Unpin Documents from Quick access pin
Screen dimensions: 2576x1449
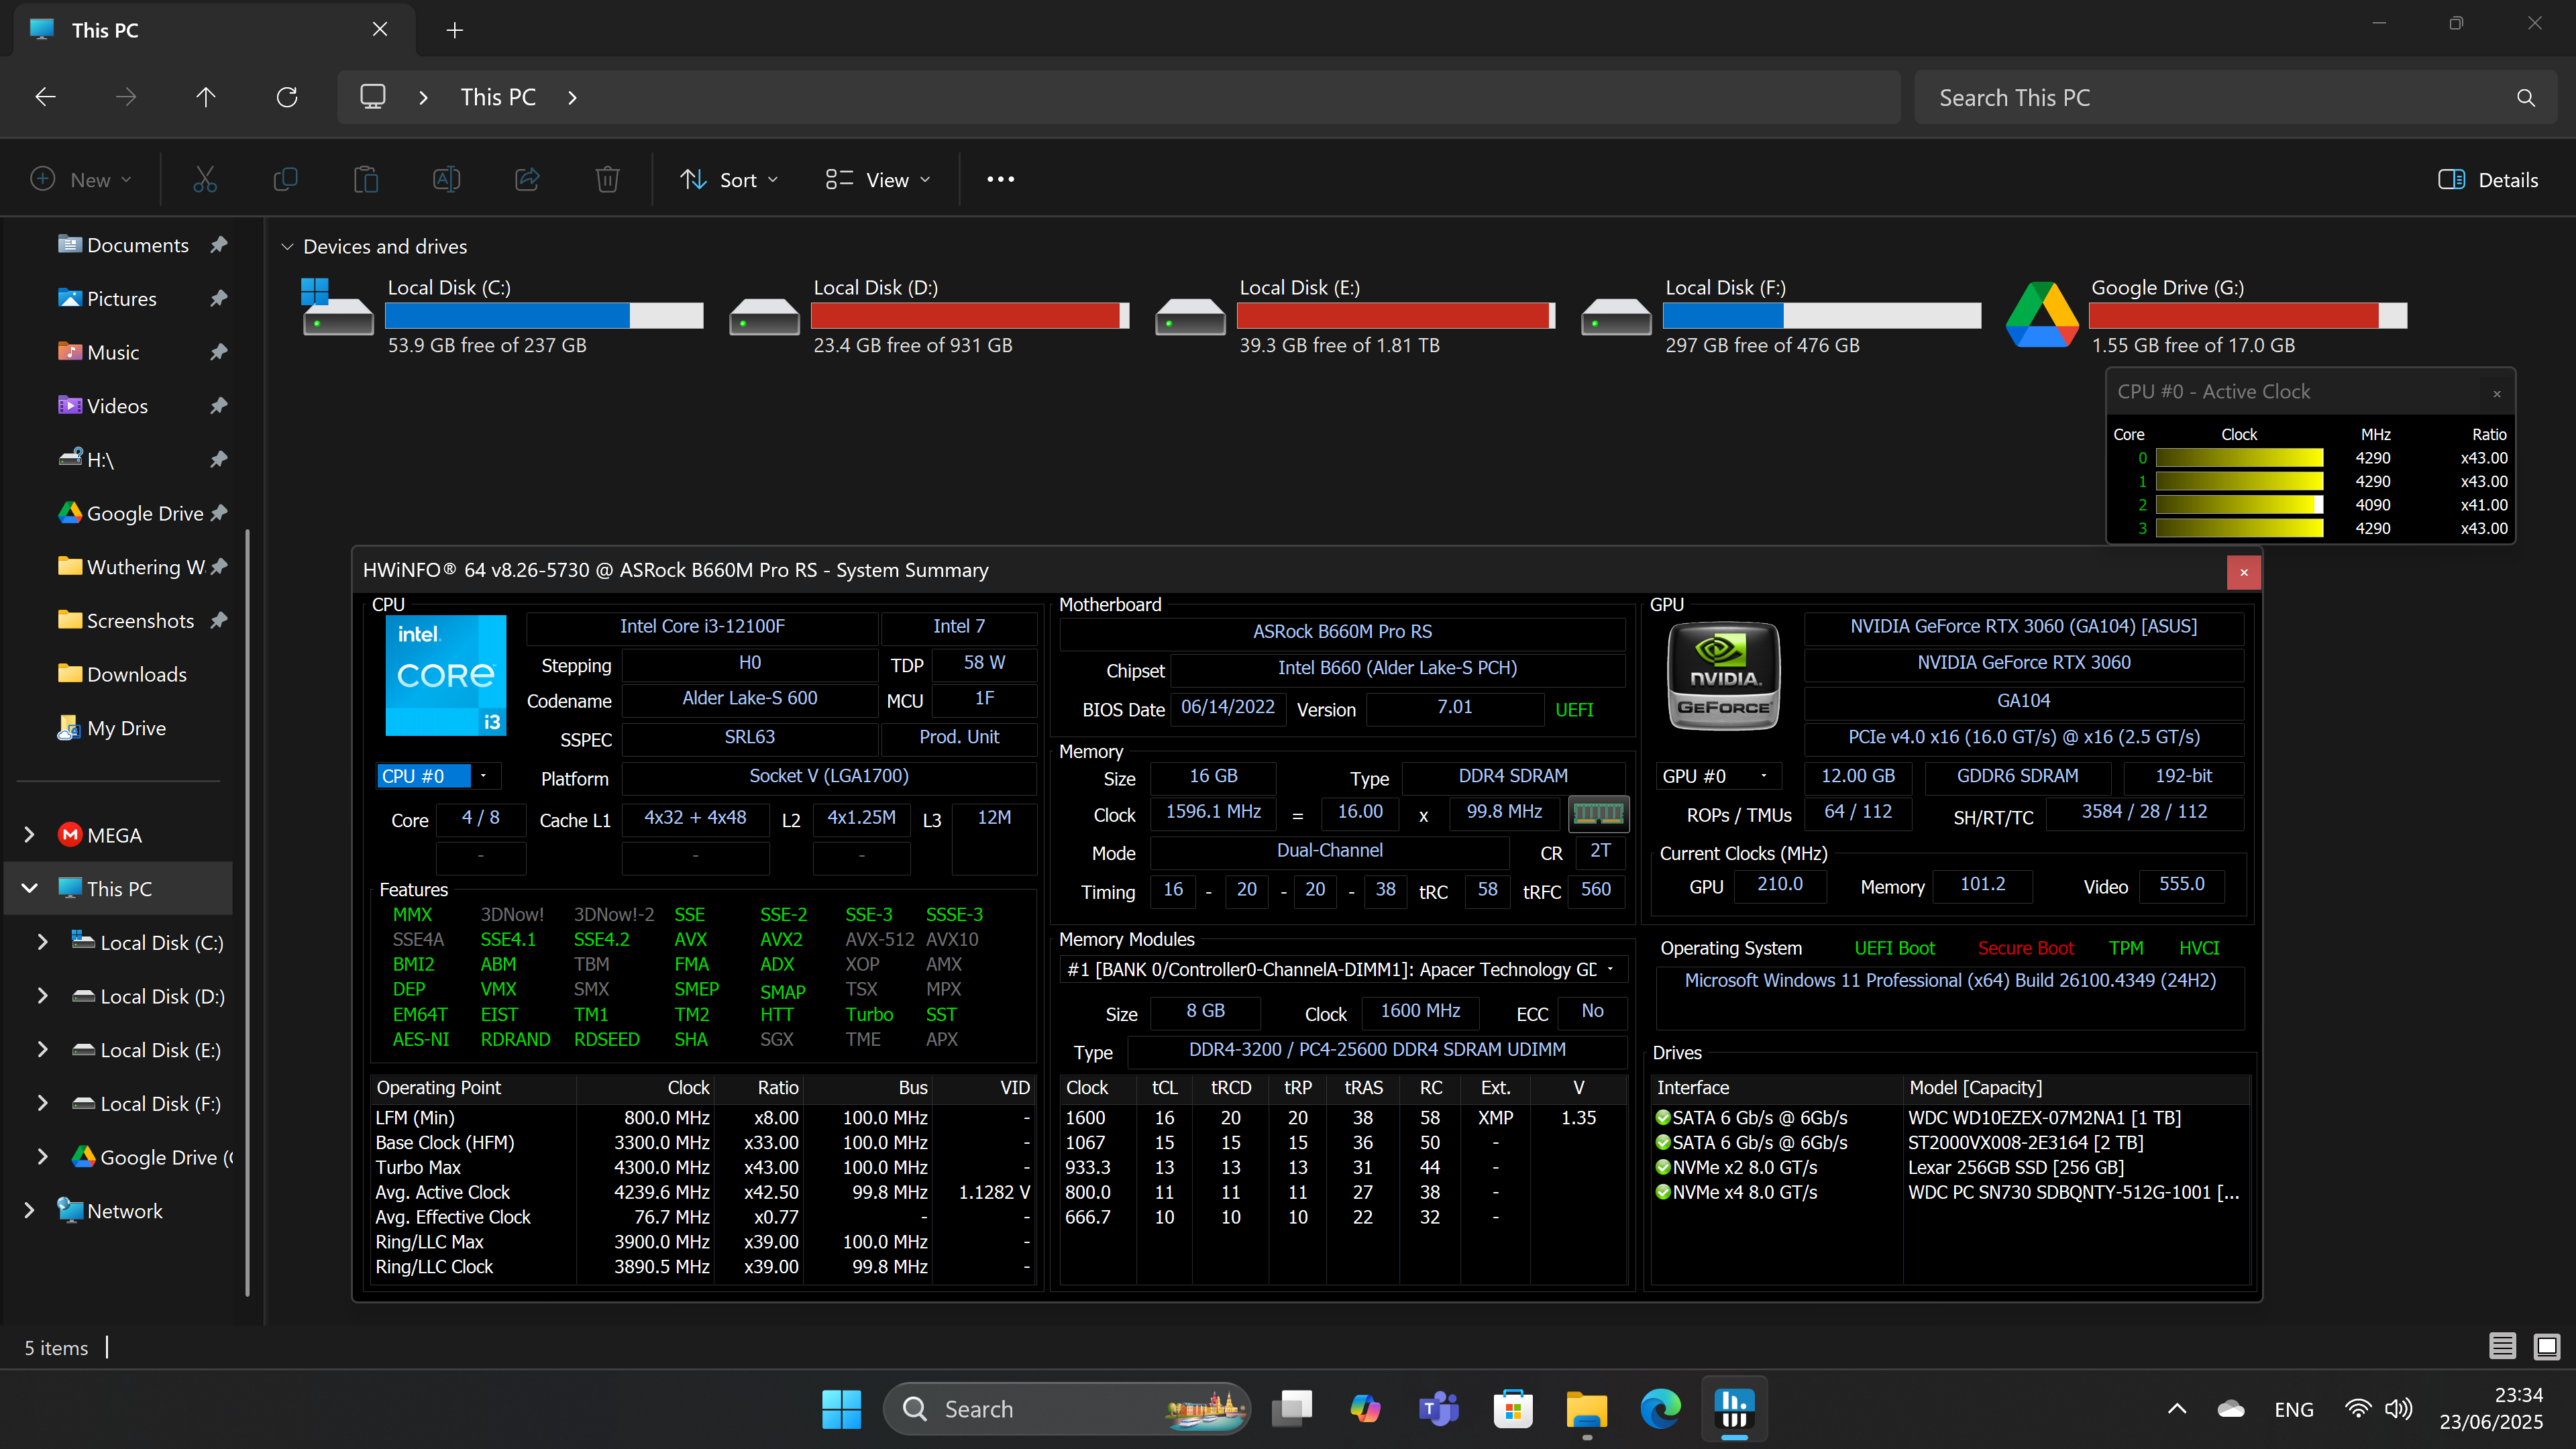point(219,244)
